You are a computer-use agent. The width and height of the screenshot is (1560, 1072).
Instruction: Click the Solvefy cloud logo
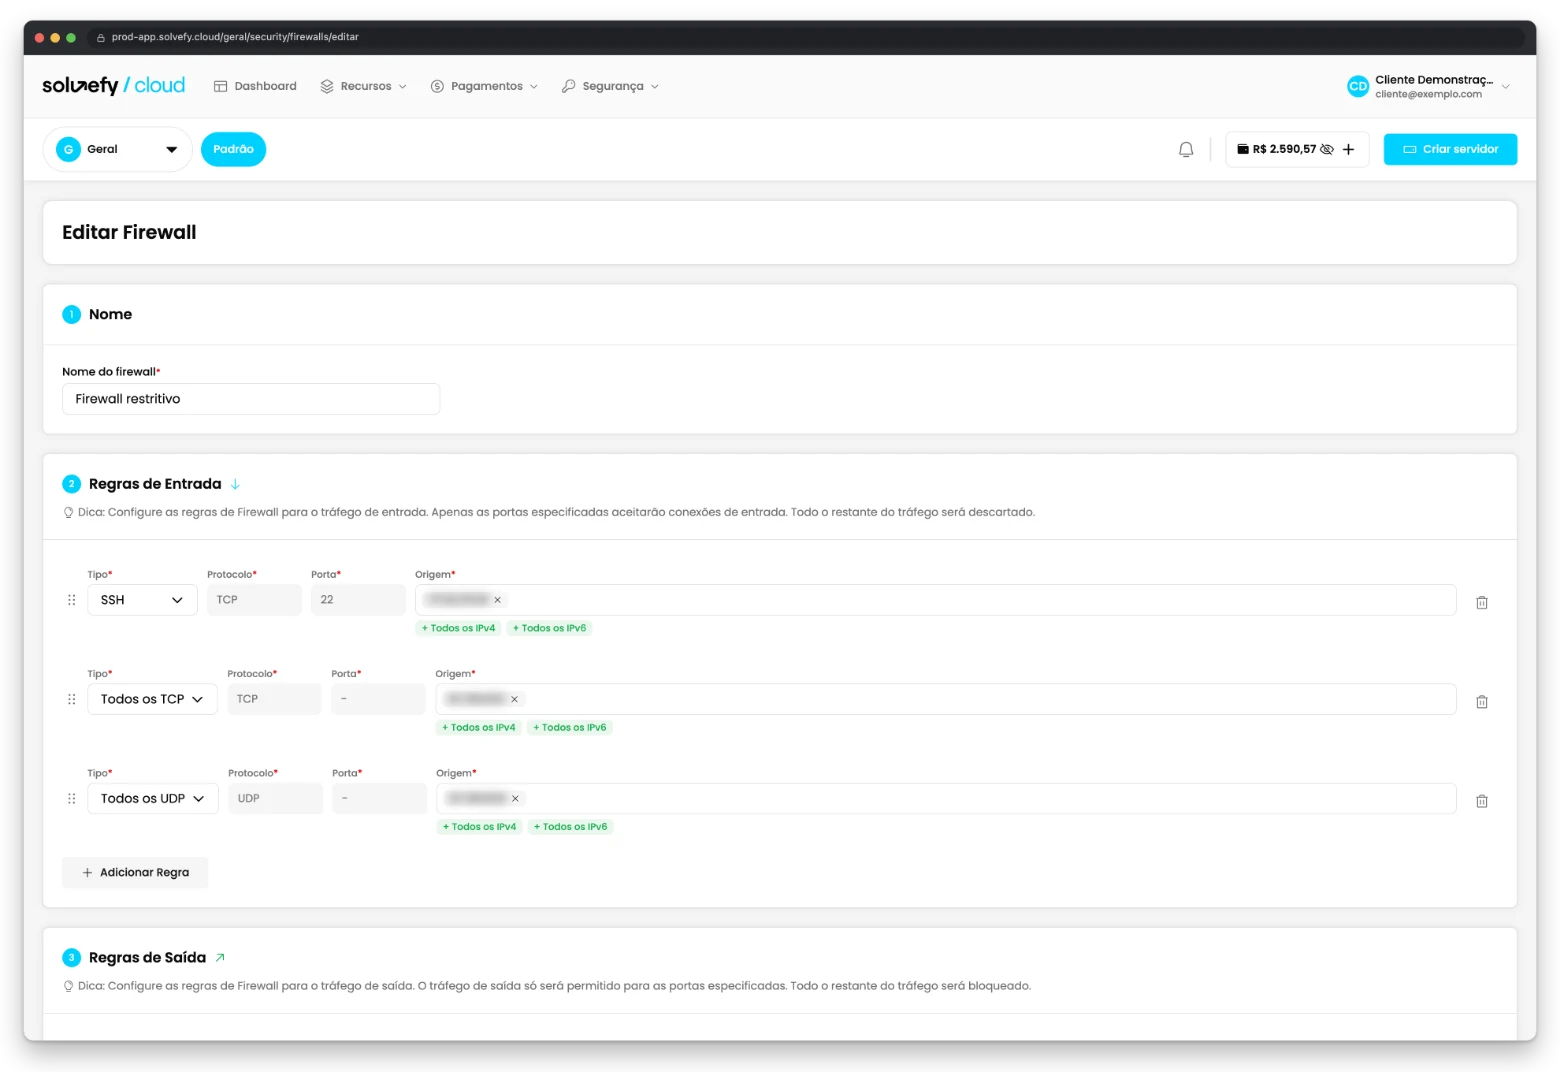coord(113,86)
